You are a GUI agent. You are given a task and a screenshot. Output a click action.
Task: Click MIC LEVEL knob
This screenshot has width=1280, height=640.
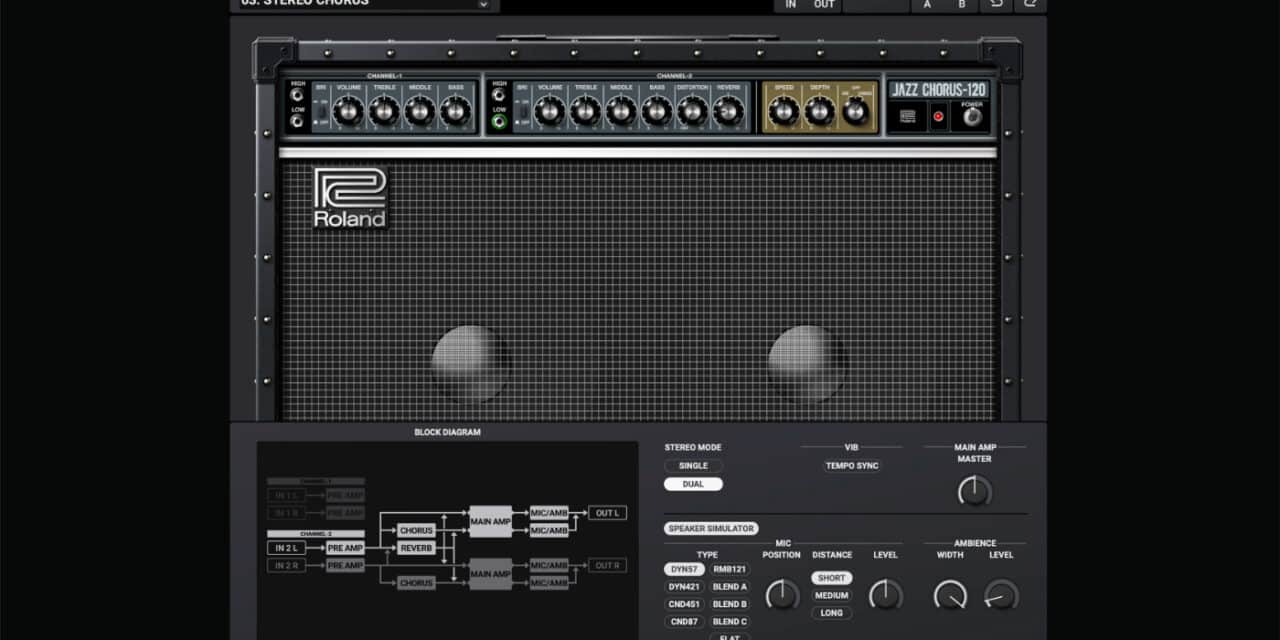coord(886,595)
